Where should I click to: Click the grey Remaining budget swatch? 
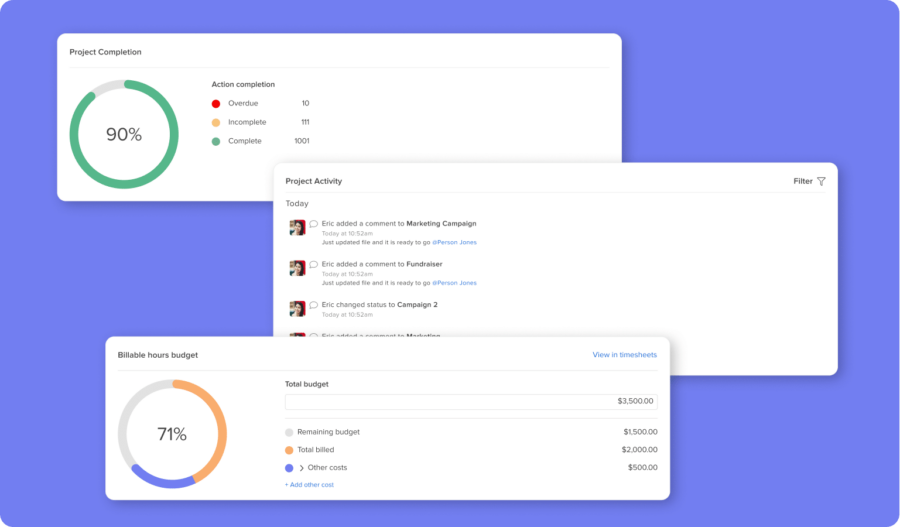[x=290, y=432]
